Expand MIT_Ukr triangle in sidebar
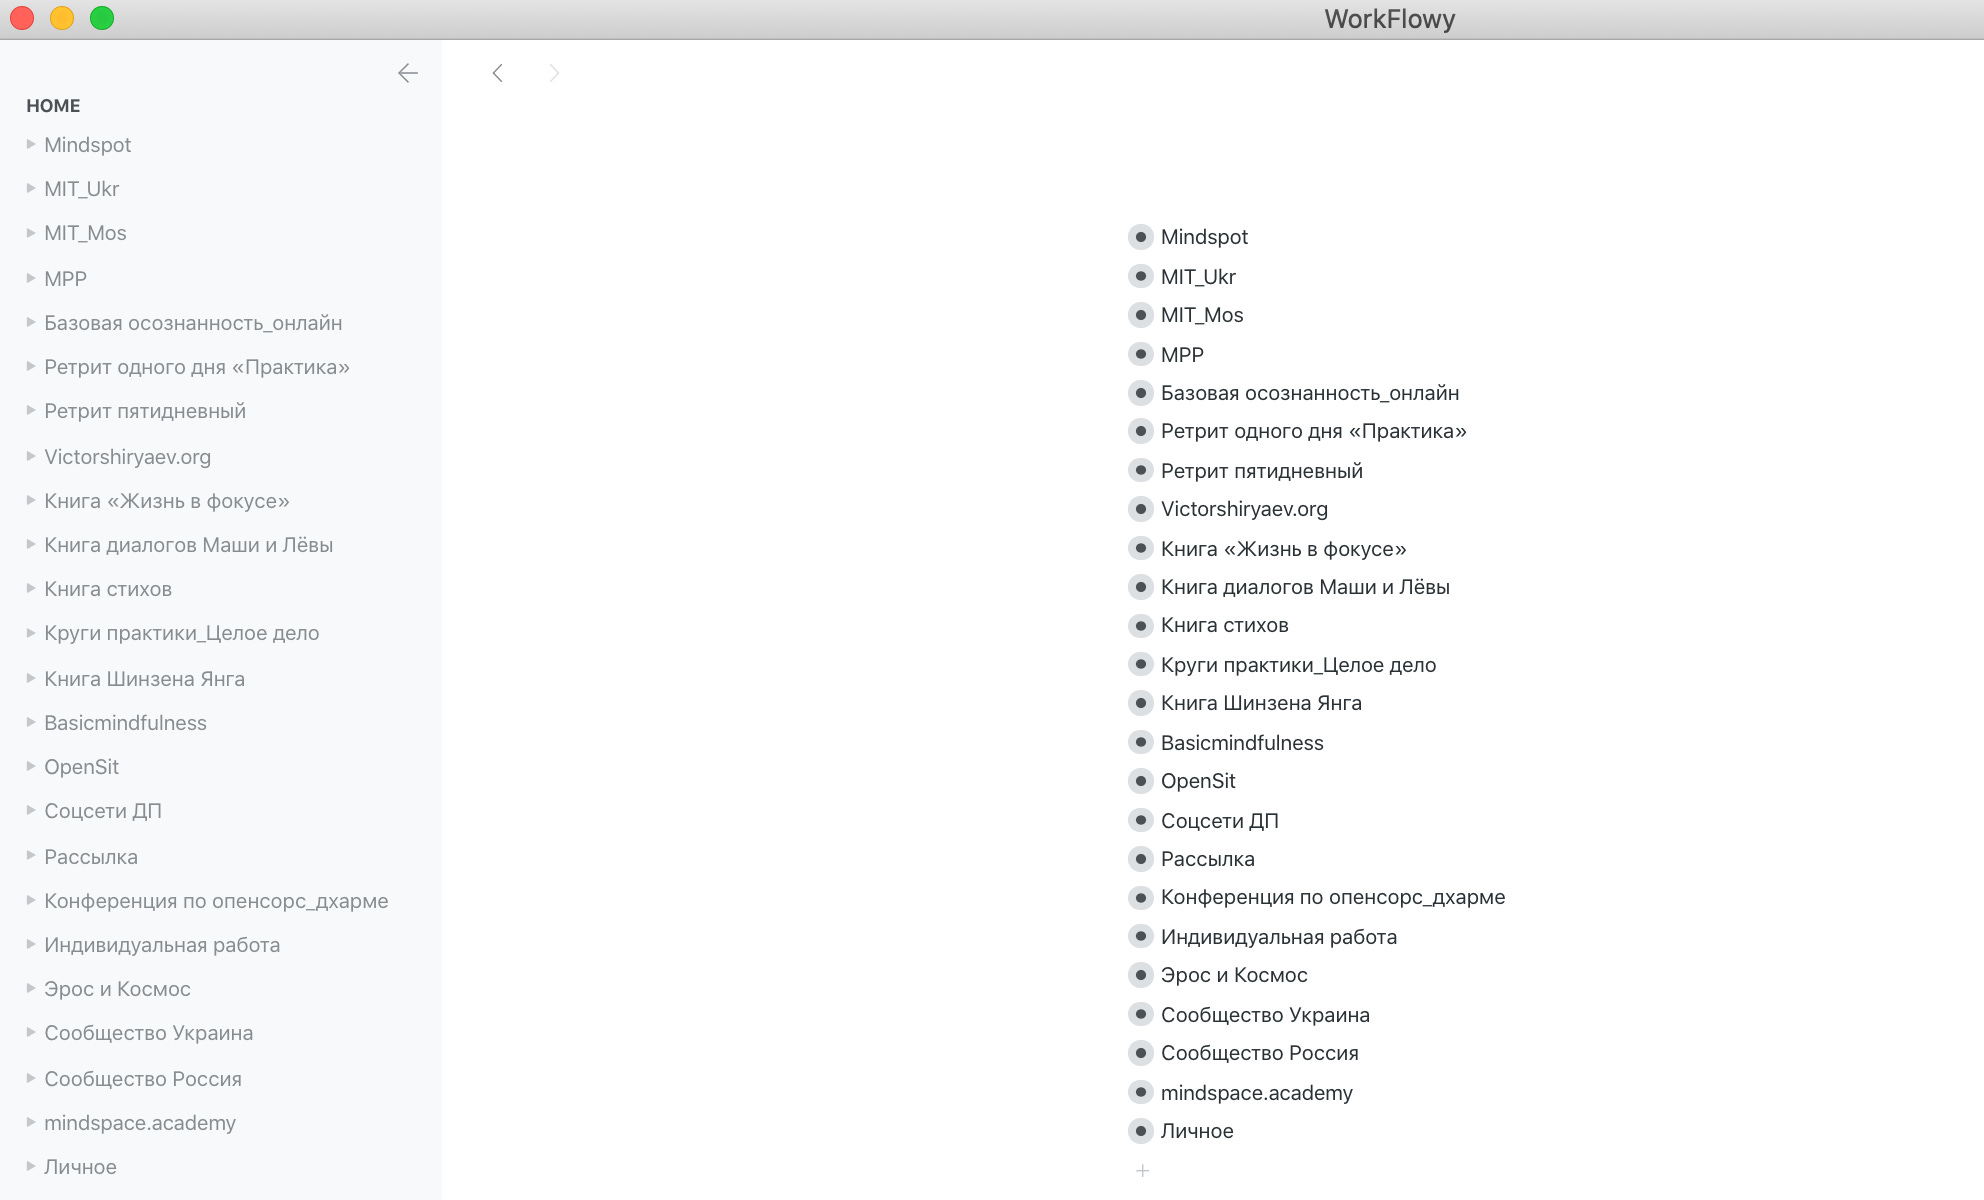The width and height of the screenshot is (1984, 1200). tap(31, 188)
